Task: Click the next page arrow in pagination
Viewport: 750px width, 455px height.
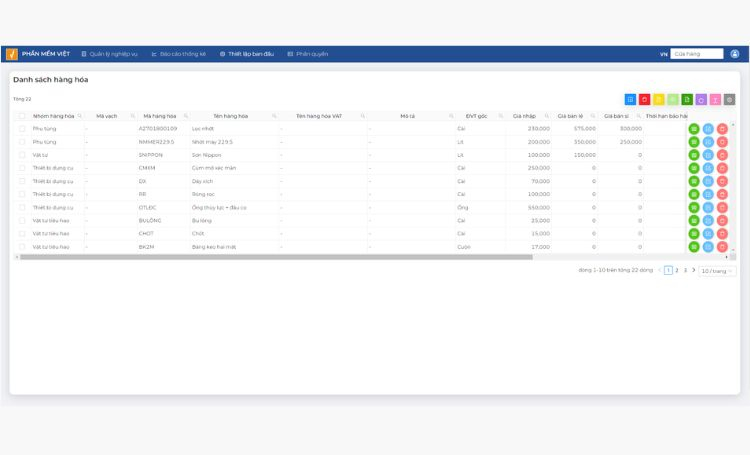Action: coord(694,270)
